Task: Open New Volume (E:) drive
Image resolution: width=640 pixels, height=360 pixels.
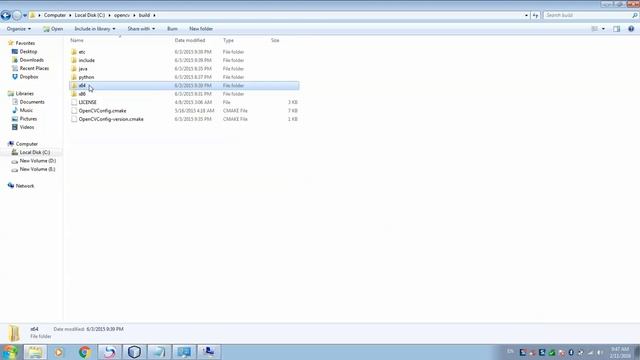Action: pos(37,169)
